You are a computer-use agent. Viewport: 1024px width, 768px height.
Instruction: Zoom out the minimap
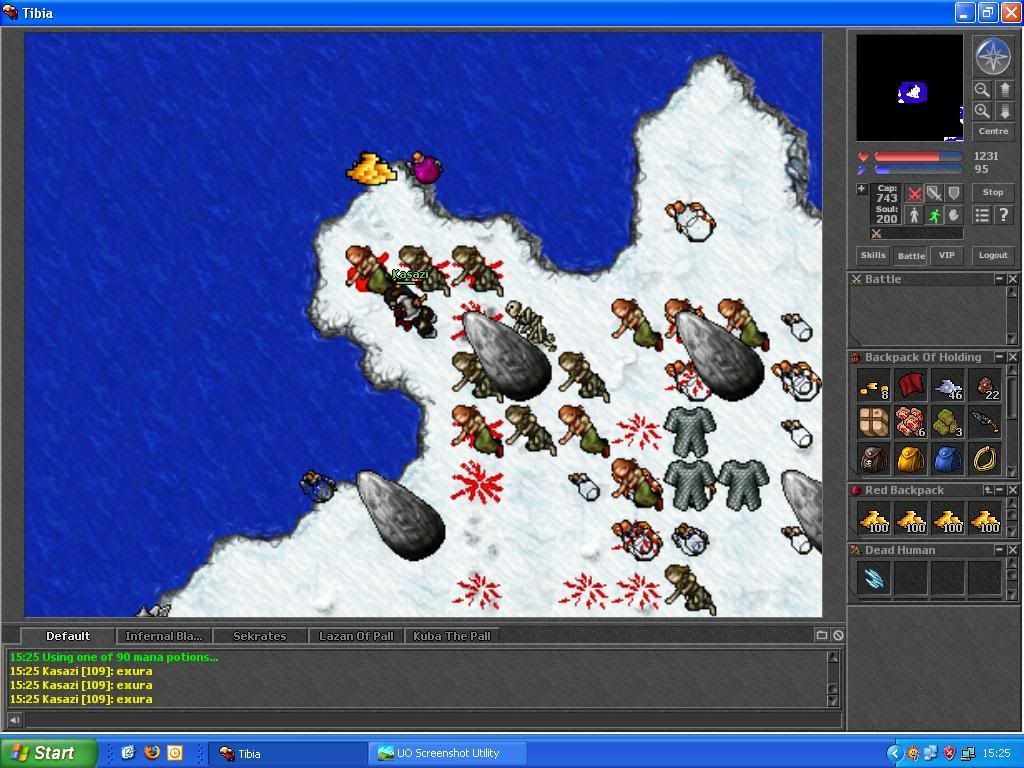pyautogui.click(x=982, y=89)
